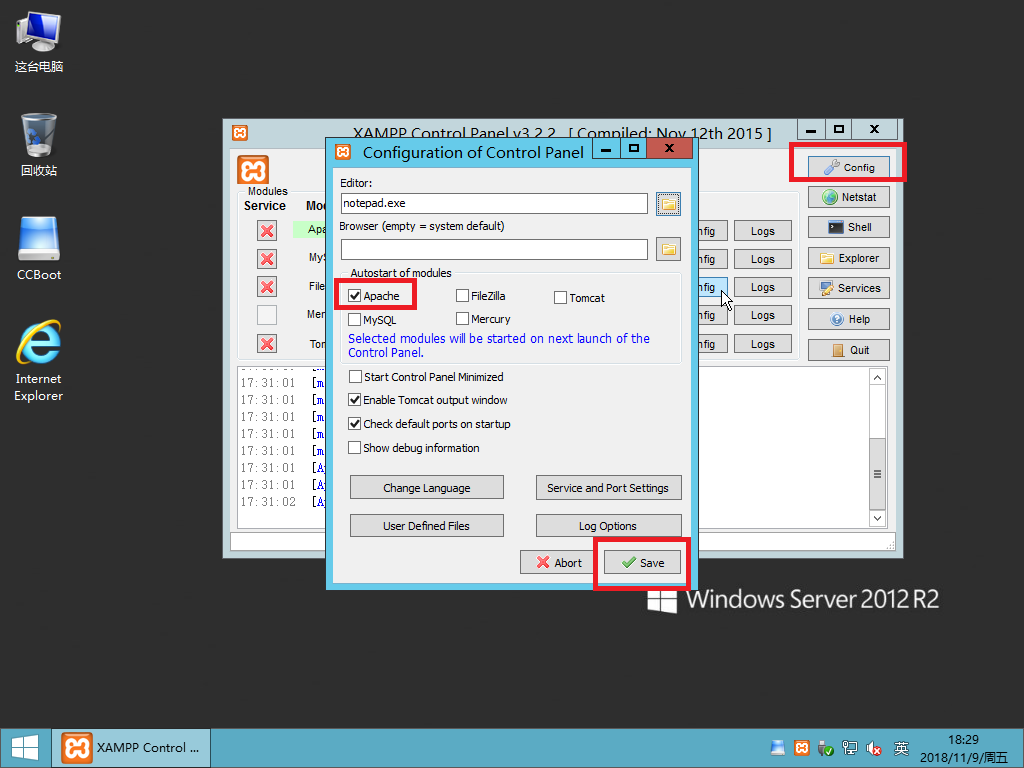Click the folder icon next to Editor field
Screen dimensions: 1024x768
coord(668,204)
